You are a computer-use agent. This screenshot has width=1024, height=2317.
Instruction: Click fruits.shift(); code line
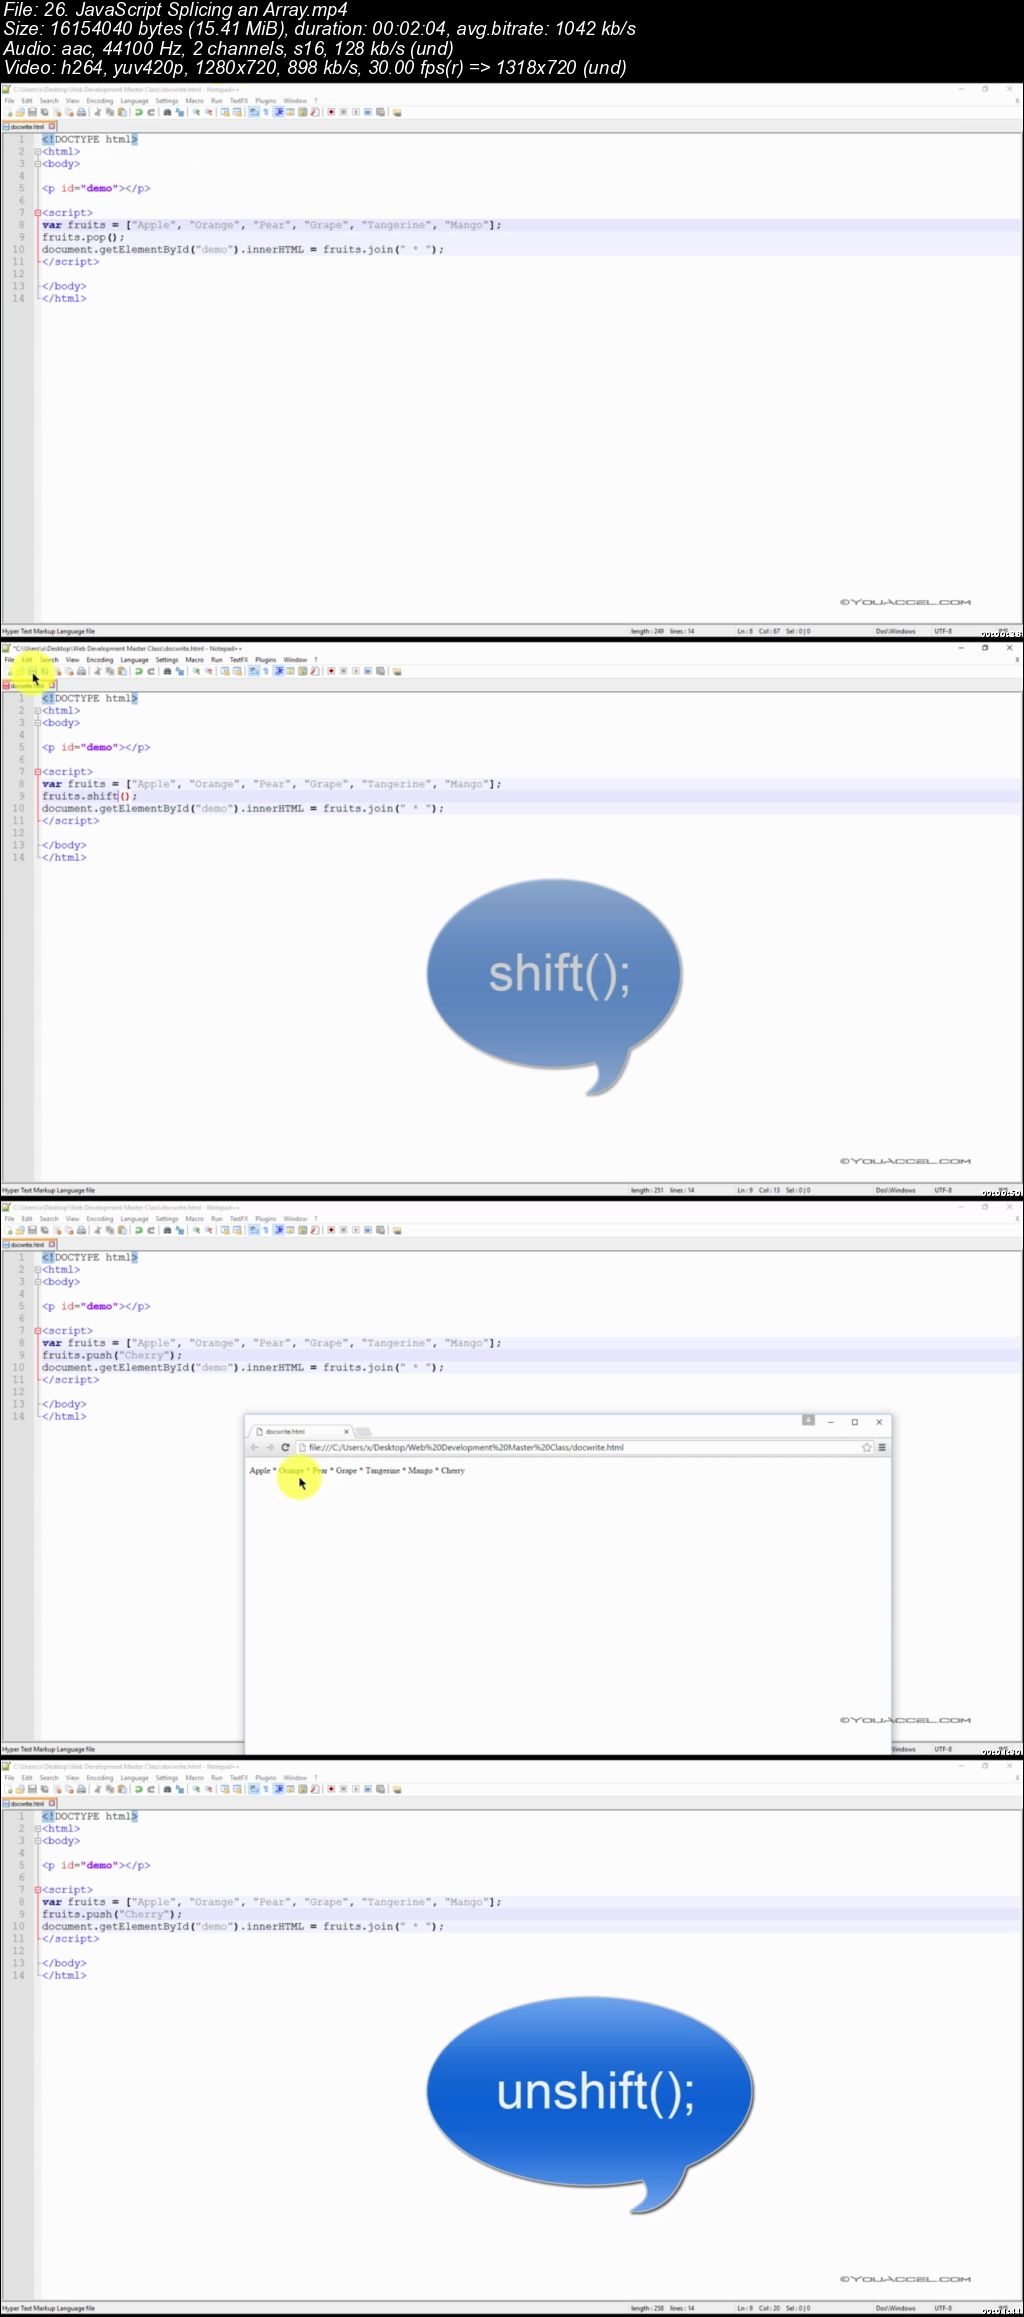point(89,796)
